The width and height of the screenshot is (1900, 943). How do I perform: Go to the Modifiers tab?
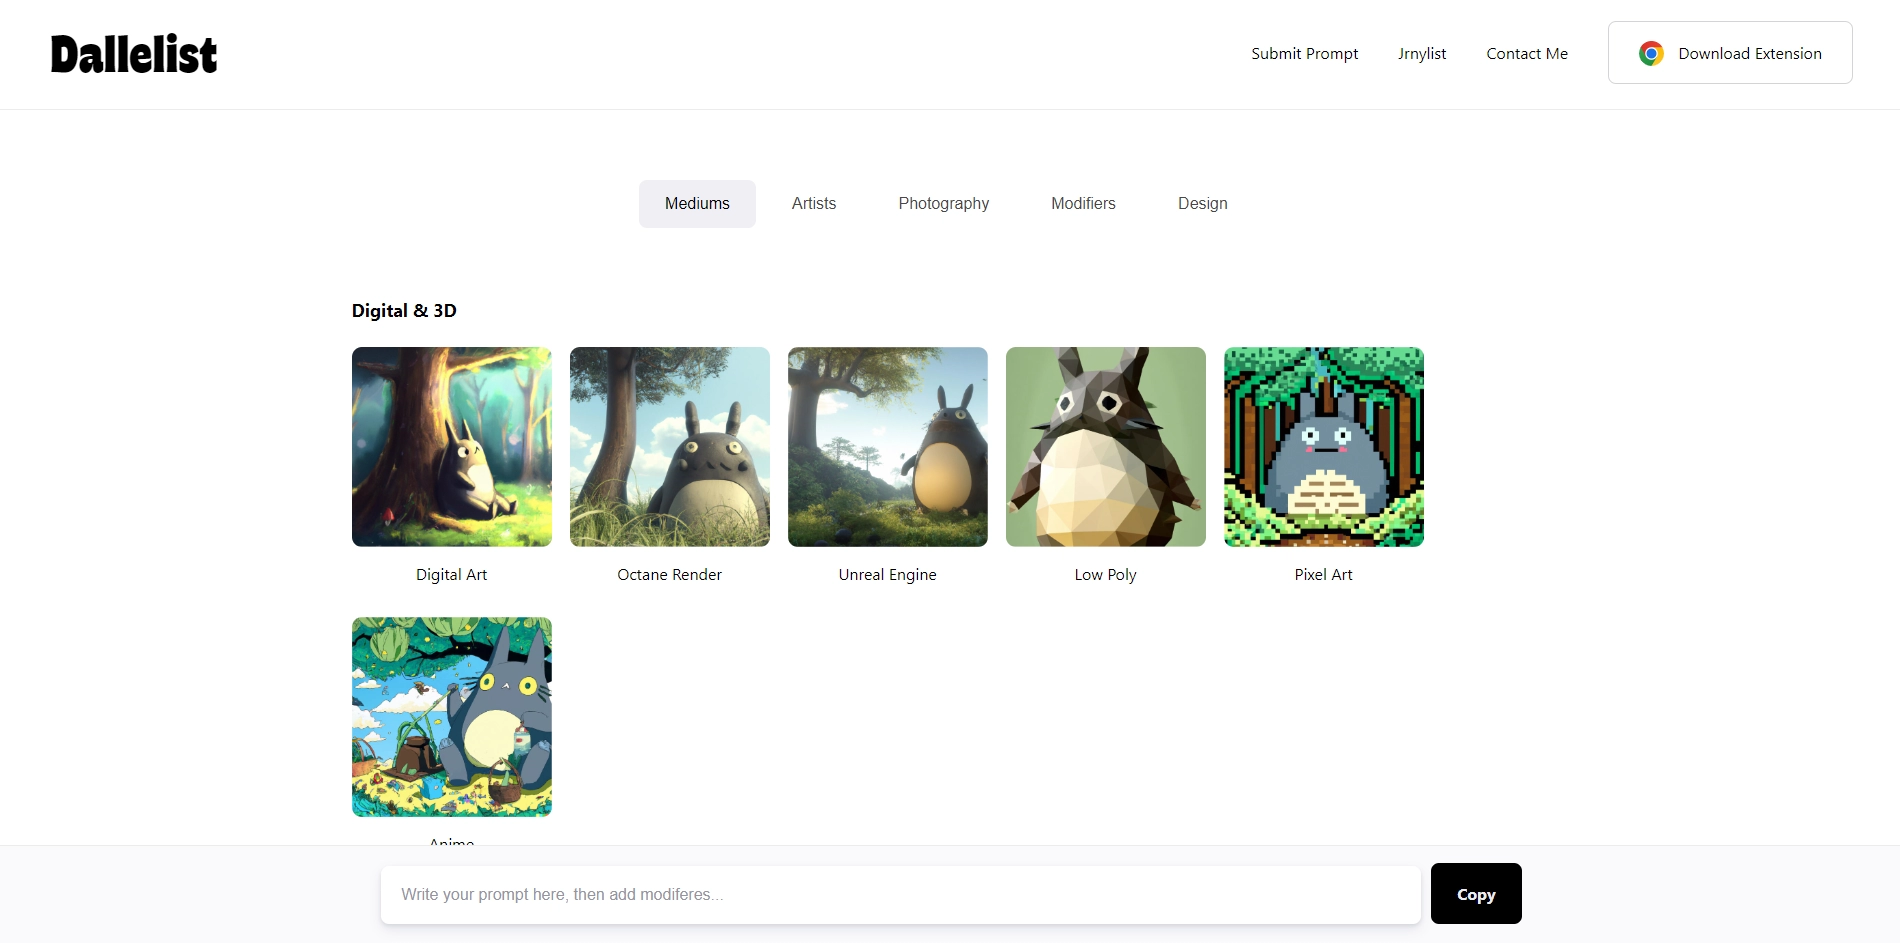coord(1083,204)
